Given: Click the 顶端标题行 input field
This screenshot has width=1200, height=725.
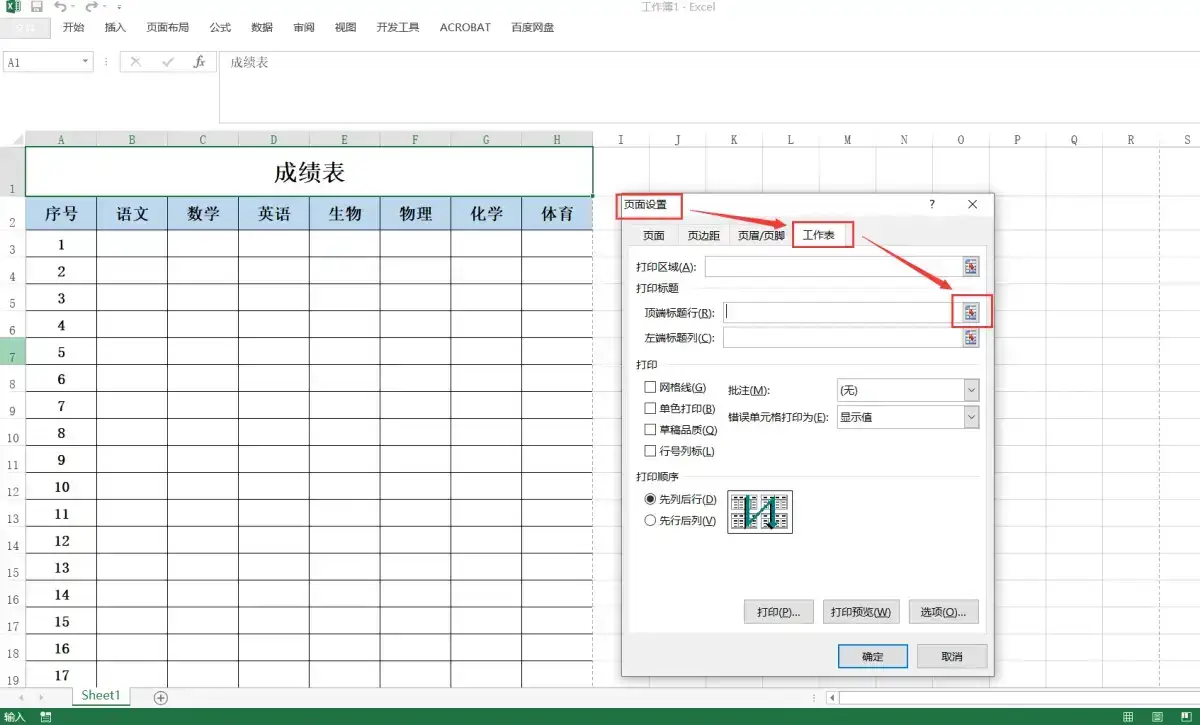Looking at the screenshot, I should pos(835,312).
